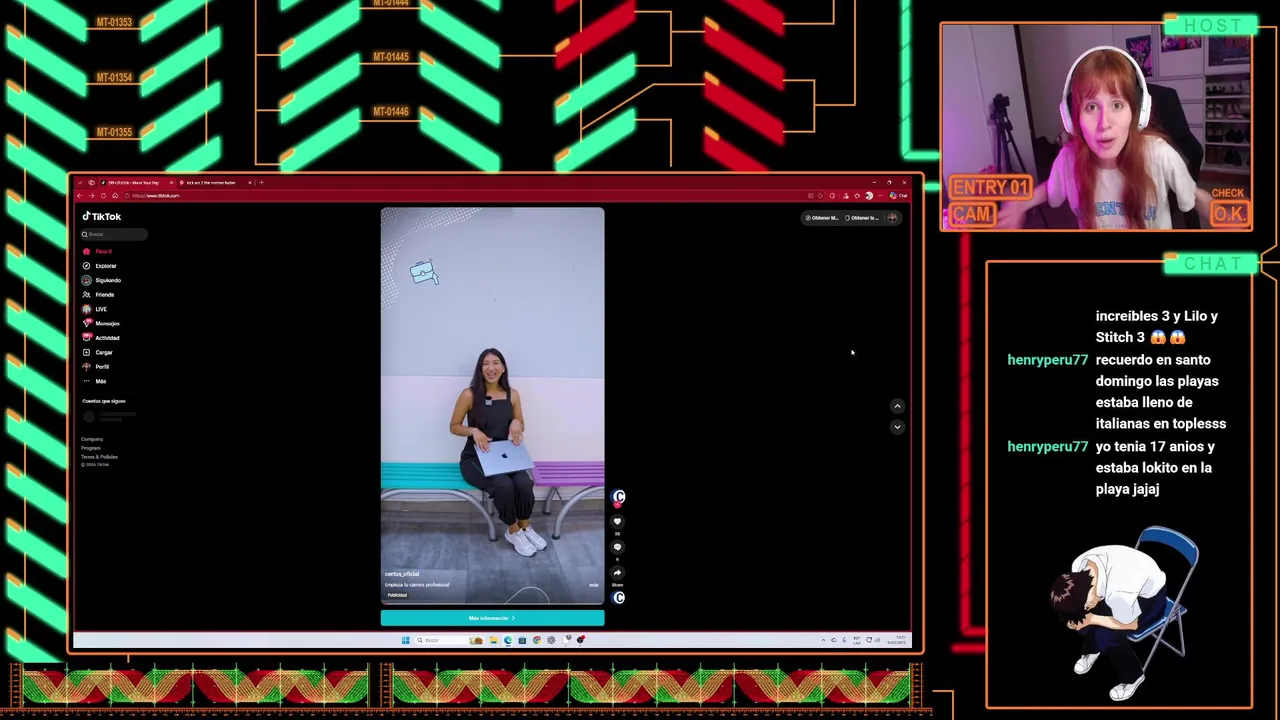Open the Company footer link

(x=92, y=439)
